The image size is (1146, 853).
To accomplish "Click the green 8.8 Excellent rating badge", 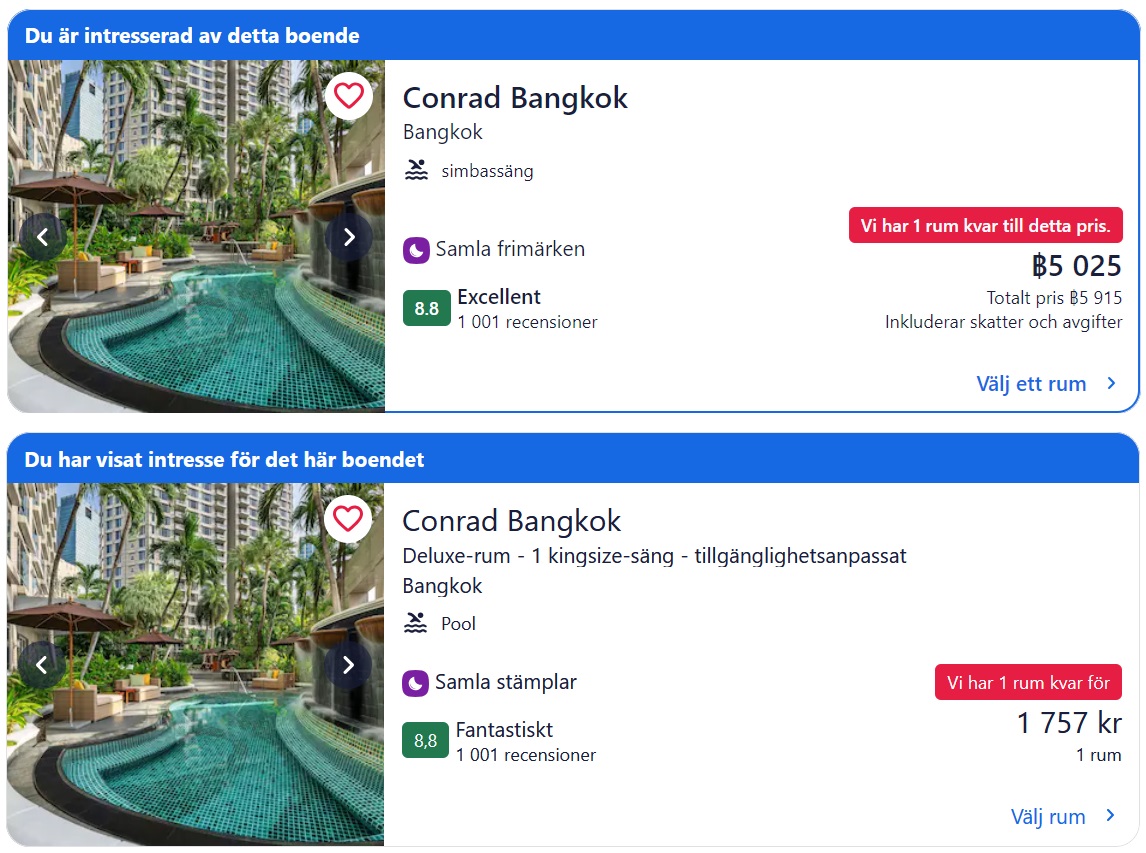I will coord(426,308).
